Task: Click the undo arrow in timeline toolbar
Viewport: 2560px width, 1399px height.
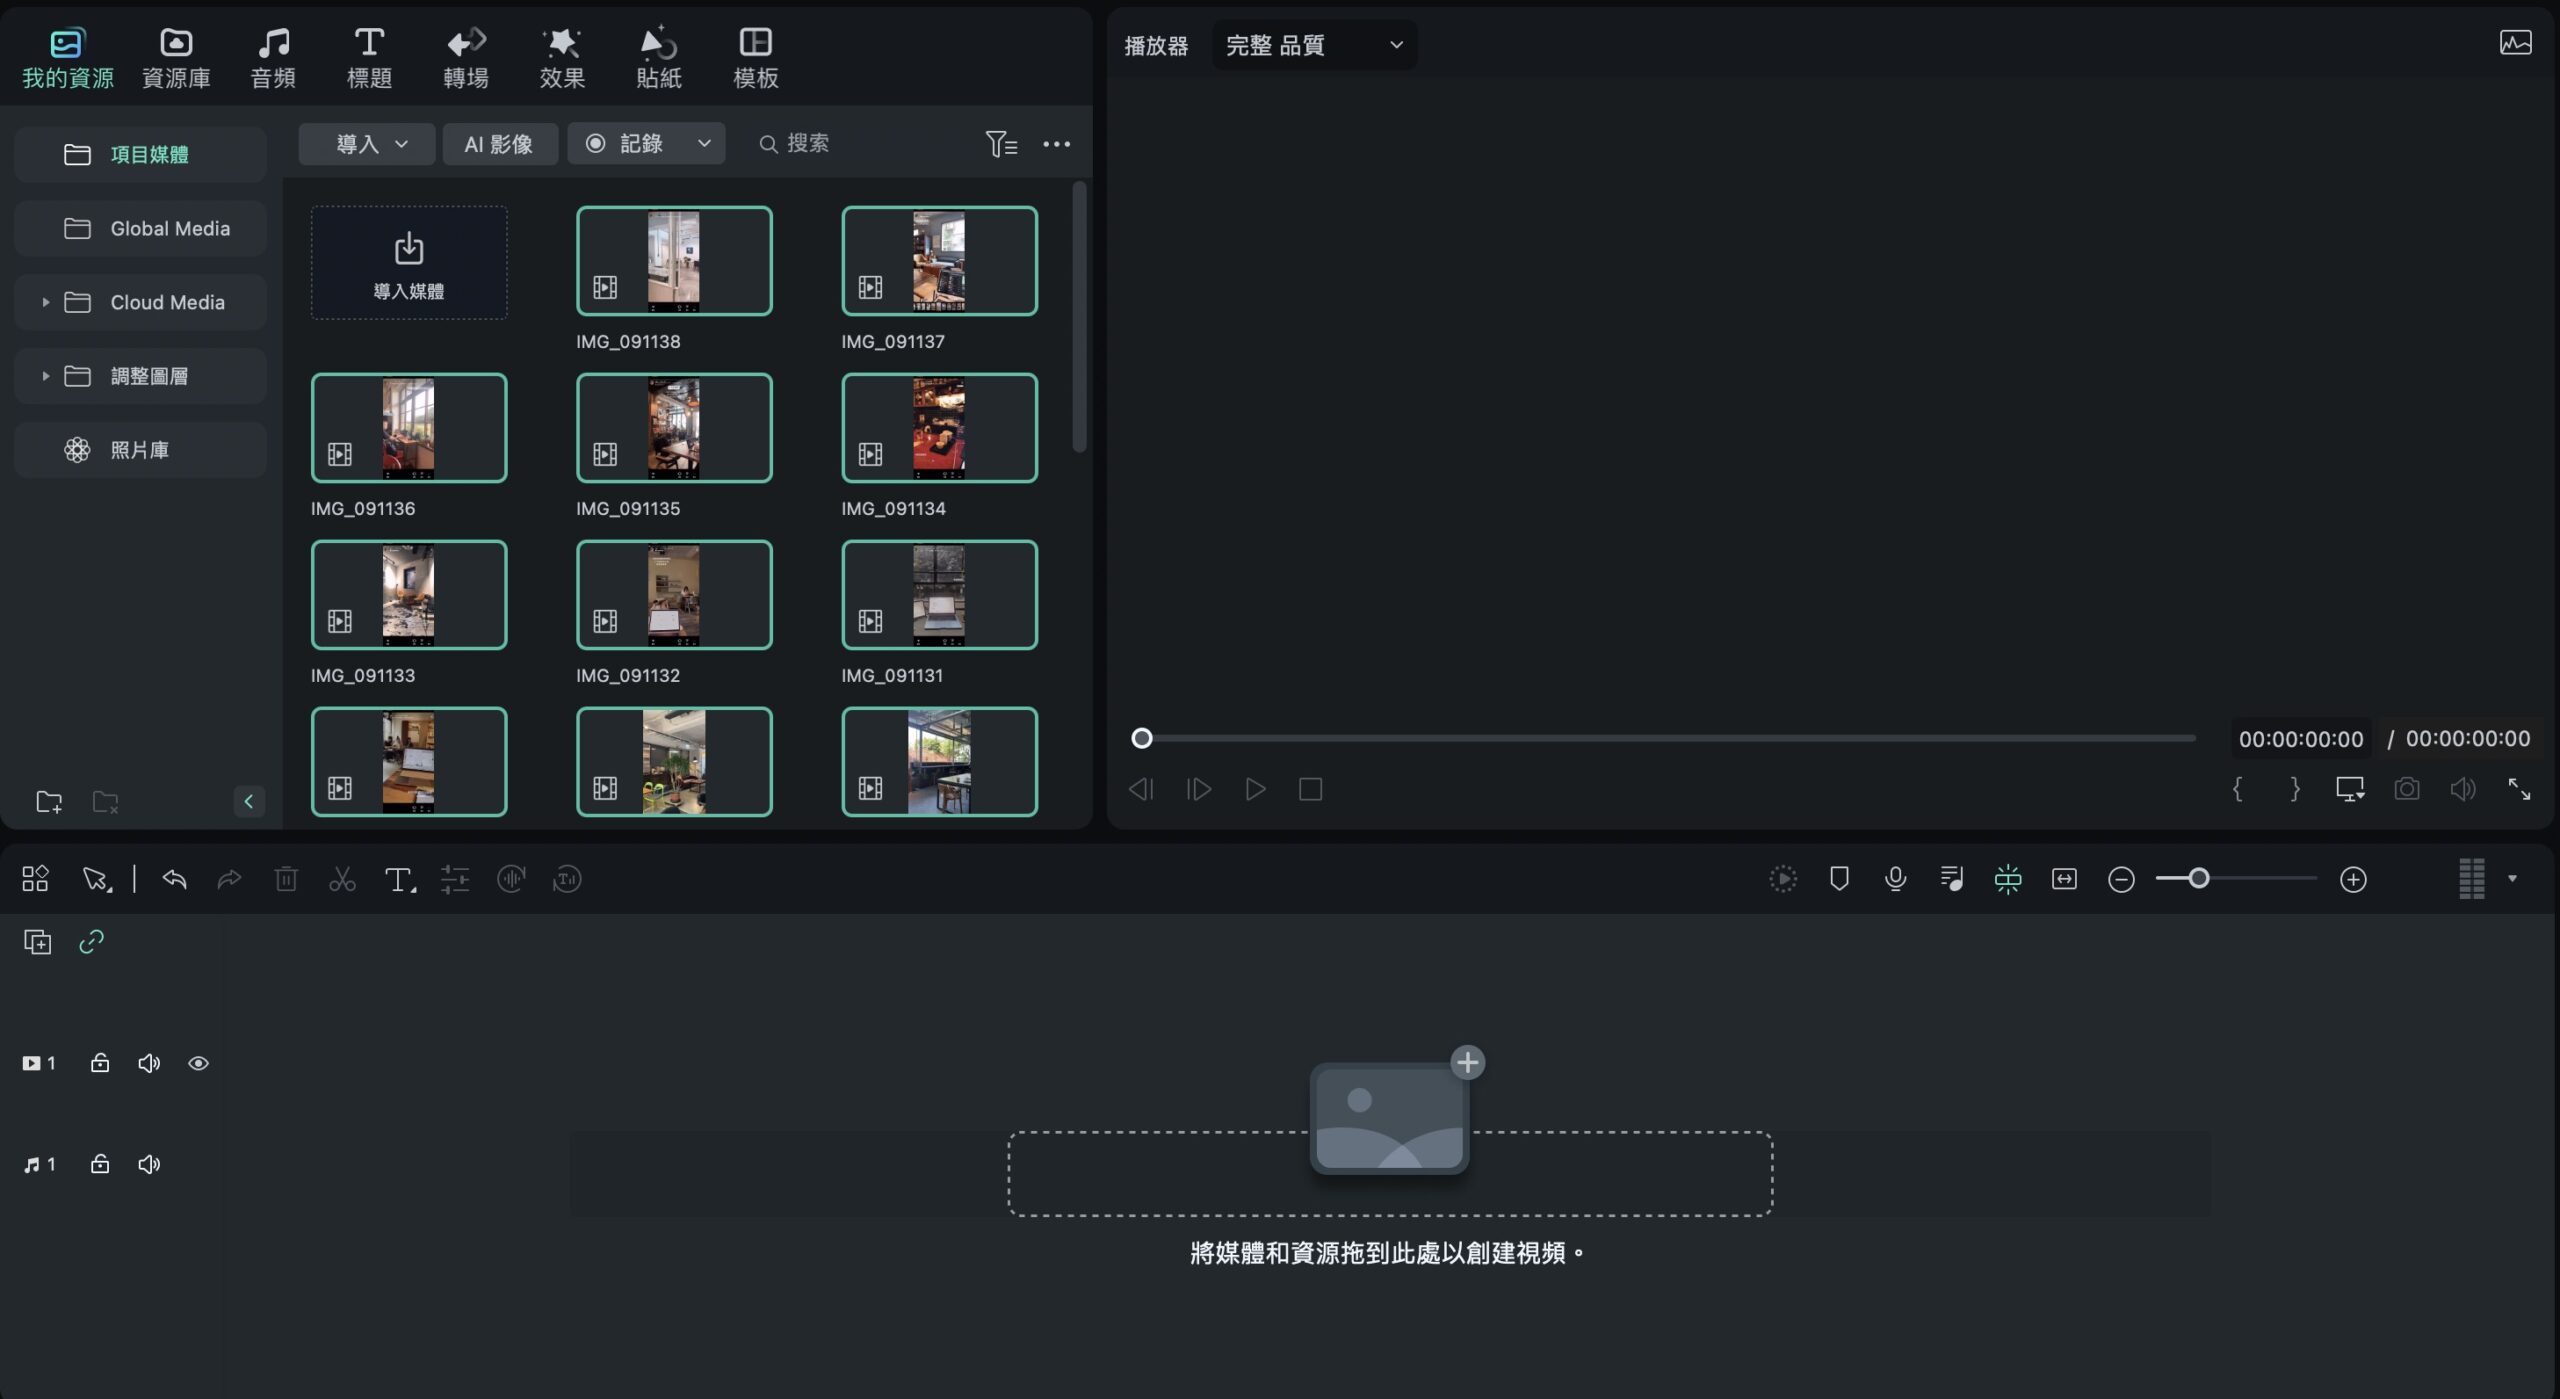Action: 174,879
